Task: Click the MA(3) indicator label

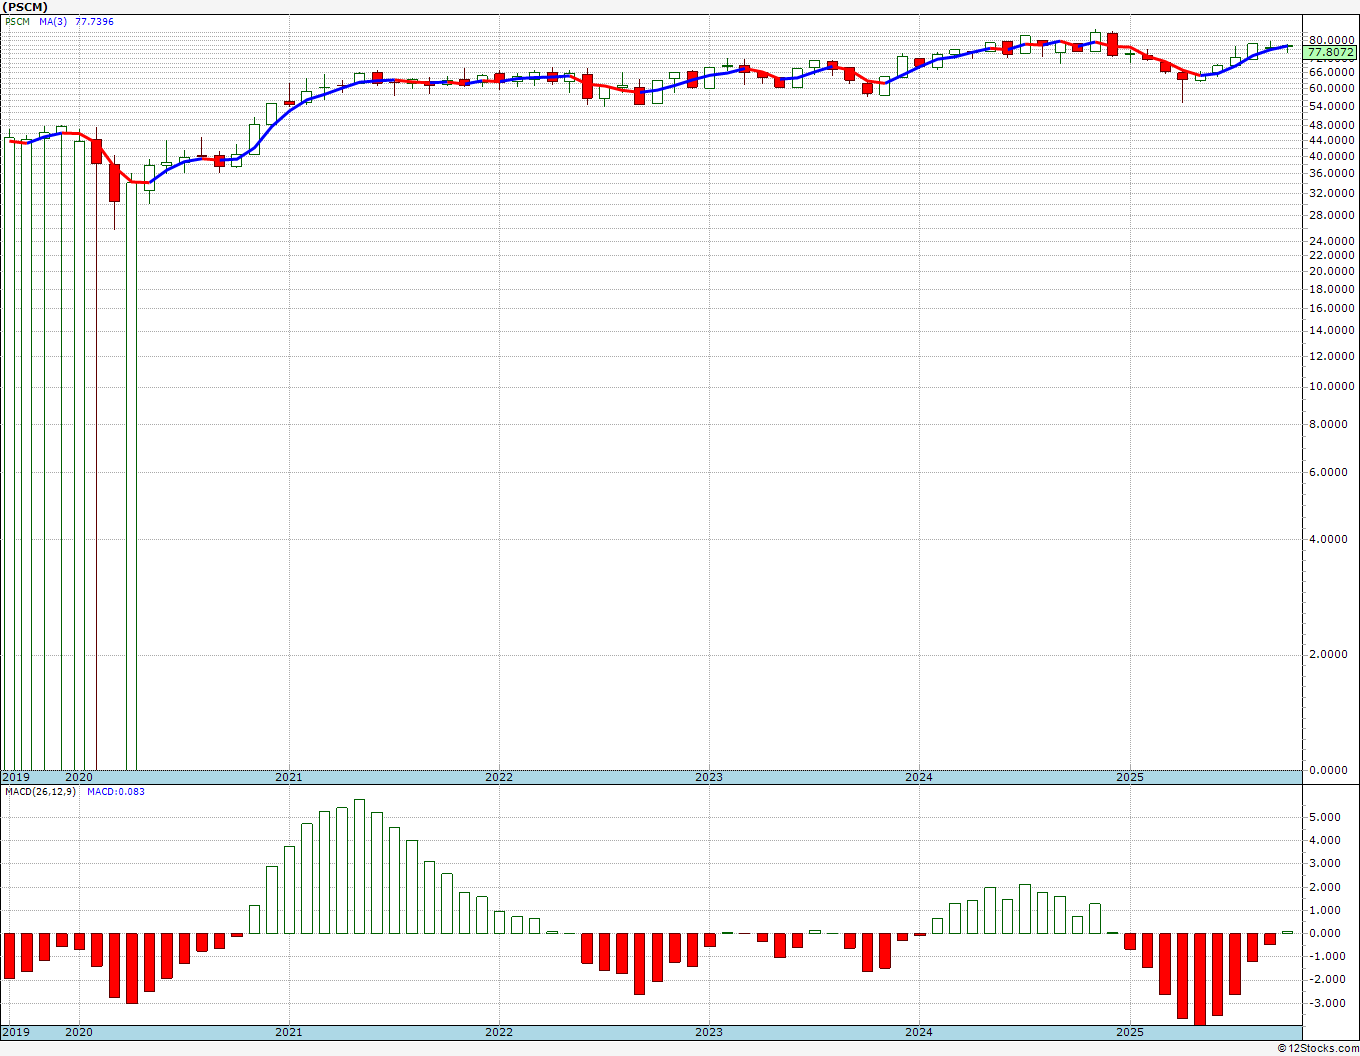Action: point(53,21)
